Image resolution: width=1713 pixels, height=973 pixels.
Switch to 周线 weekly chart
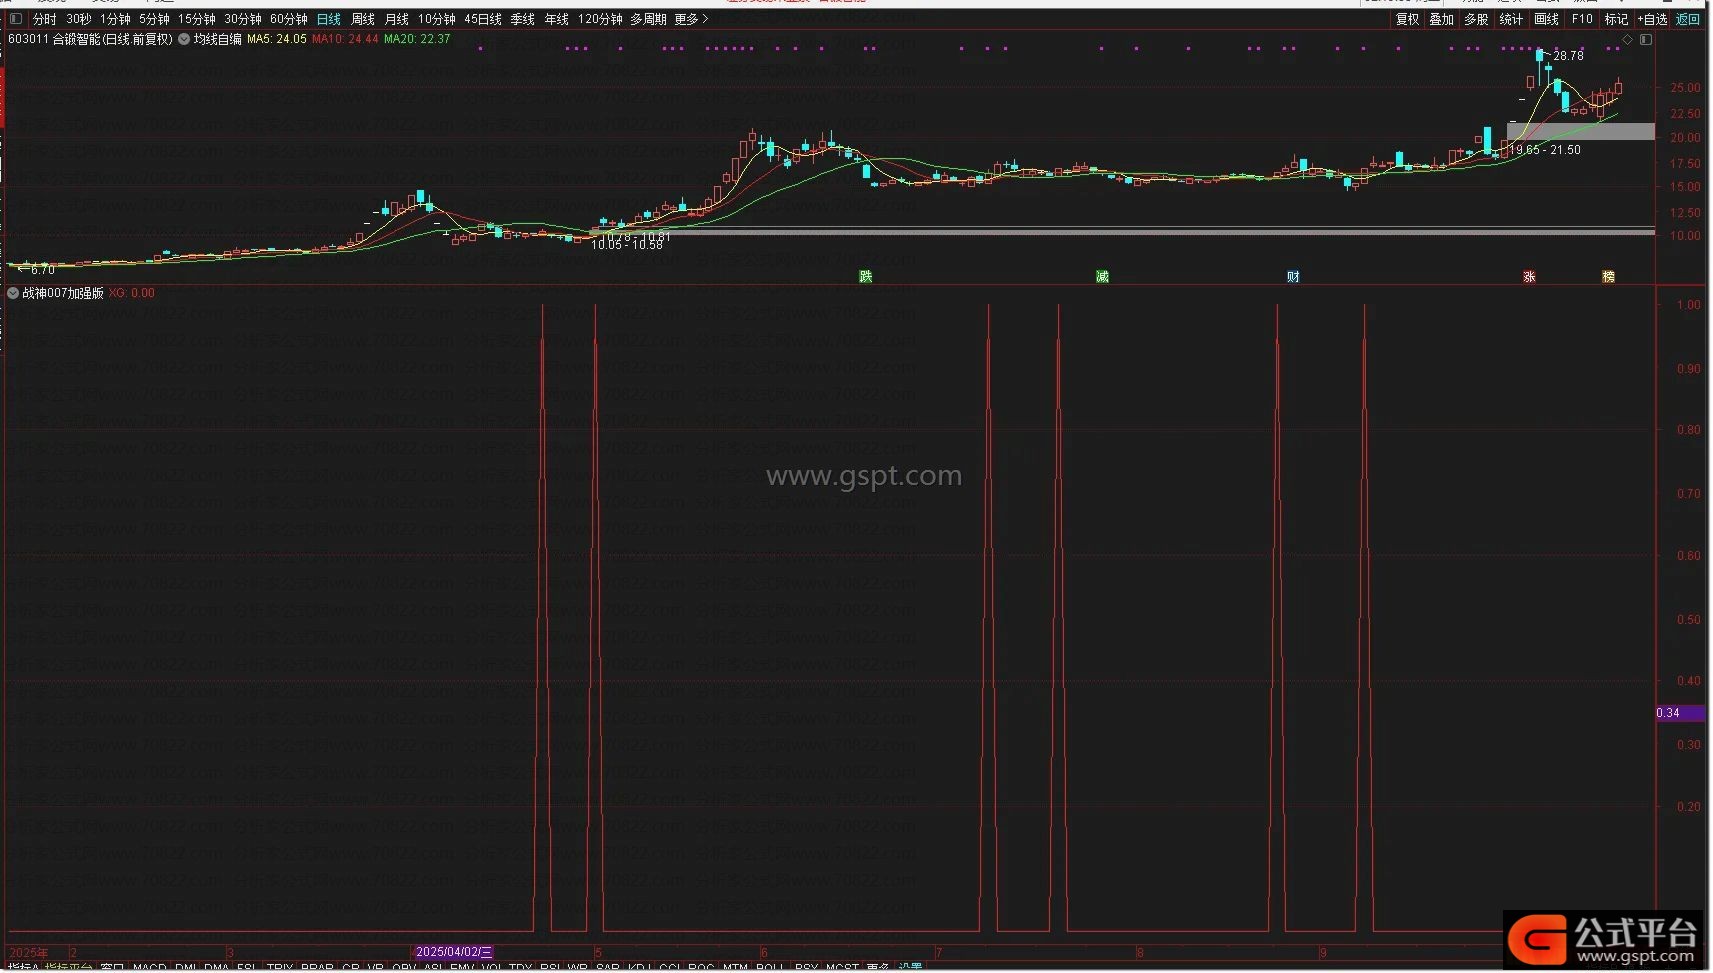point(363,19)
